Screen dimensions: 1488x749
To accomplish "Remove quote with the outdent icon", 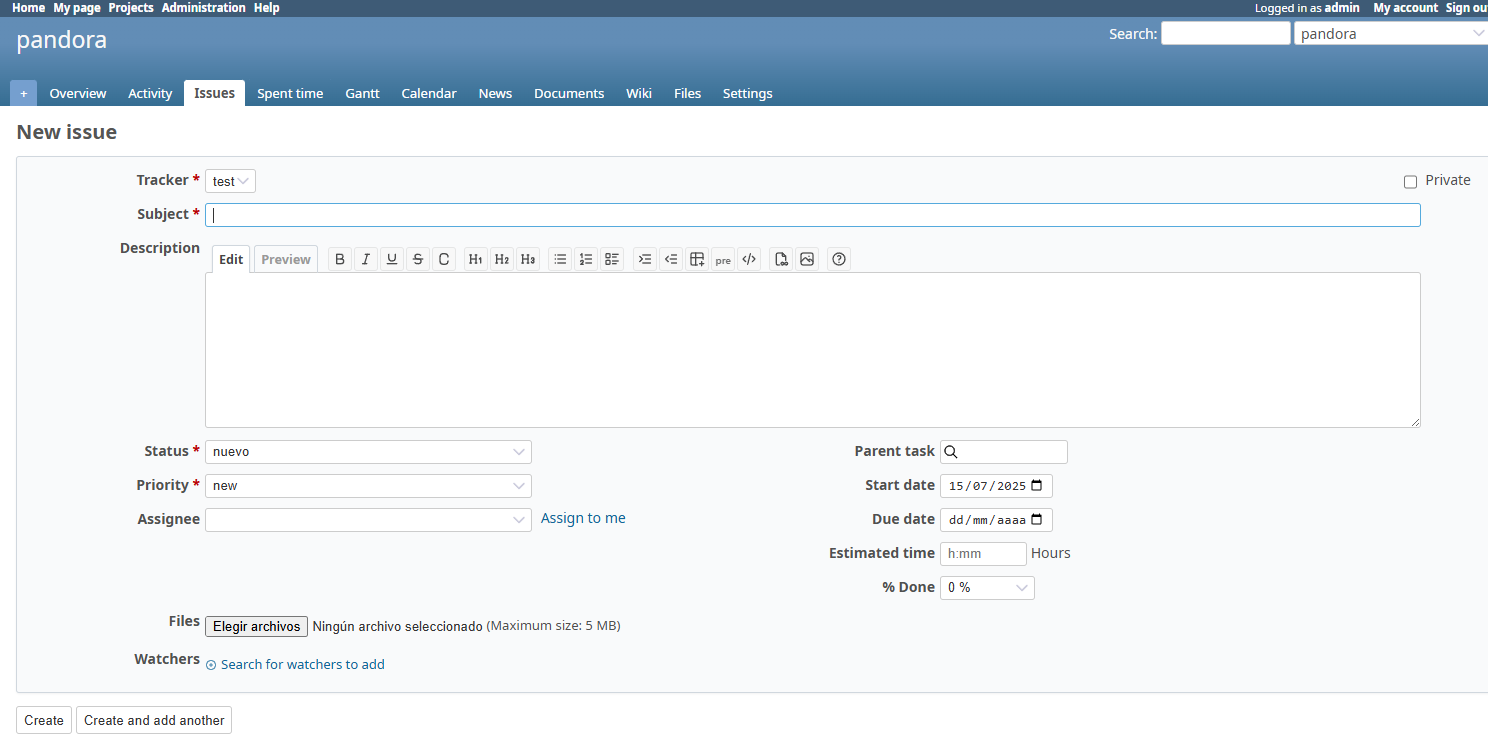I will point(671,259).
